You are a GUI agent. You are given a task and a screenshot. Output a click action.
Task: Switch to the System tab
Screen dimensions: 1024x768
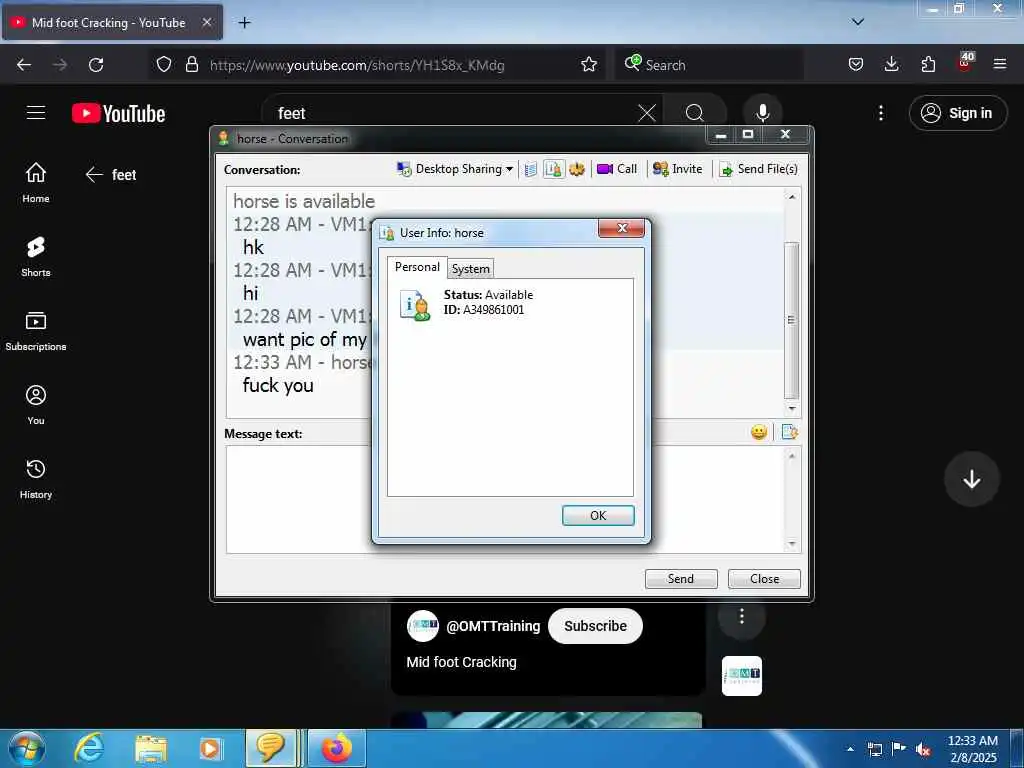coord(470,269)
